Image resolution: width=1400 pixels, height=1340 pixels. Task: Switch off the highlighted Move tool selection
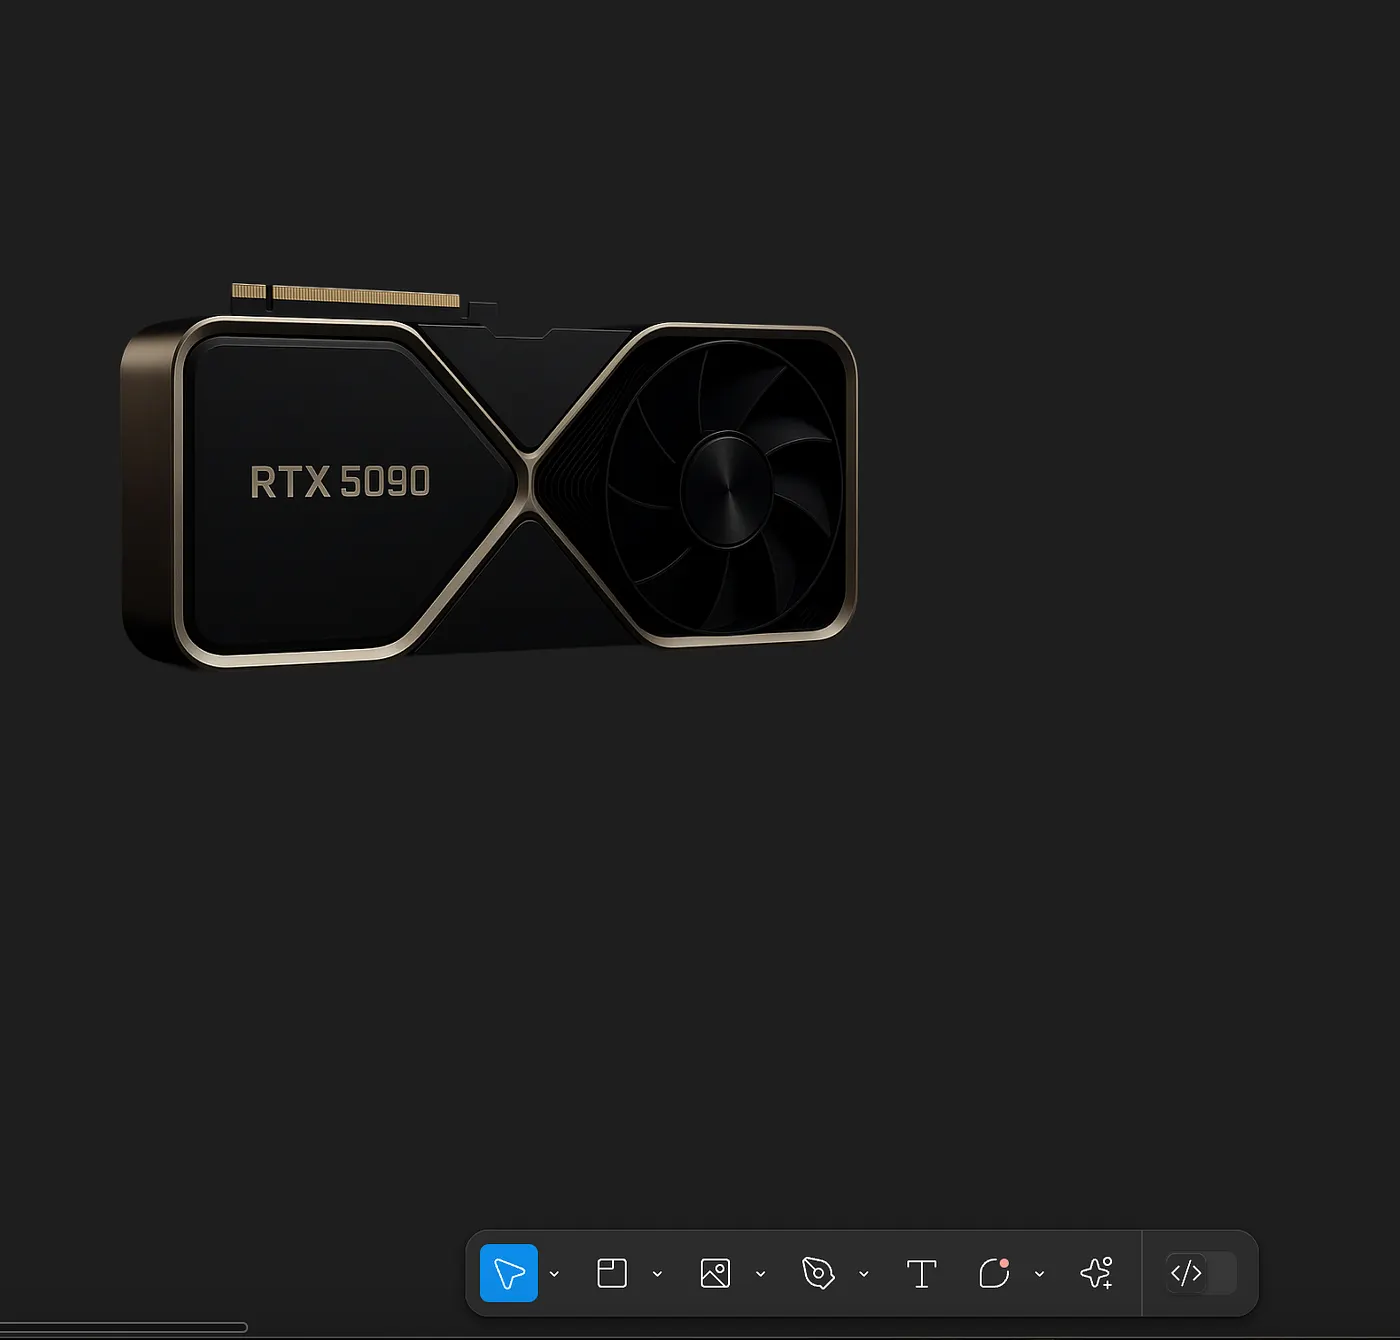[x=508, y=1273]
